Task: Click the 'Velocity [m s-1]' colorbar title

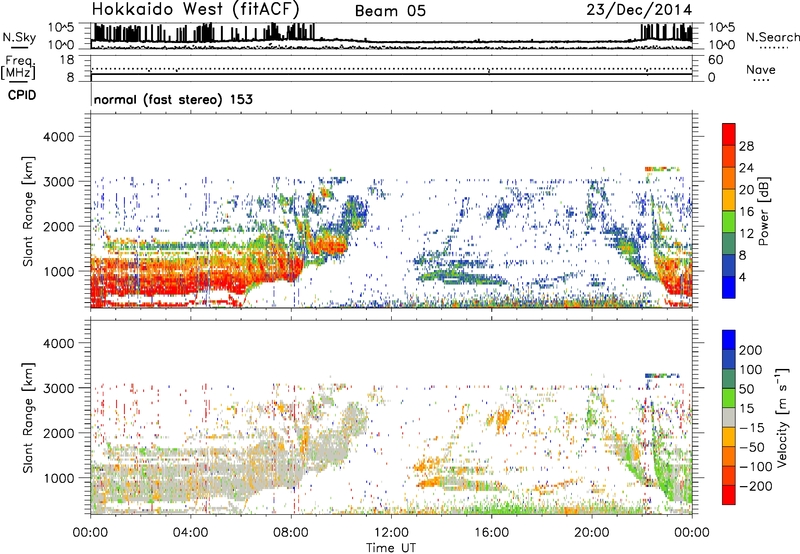Action: pyautogui.click(x=782, y=417)
